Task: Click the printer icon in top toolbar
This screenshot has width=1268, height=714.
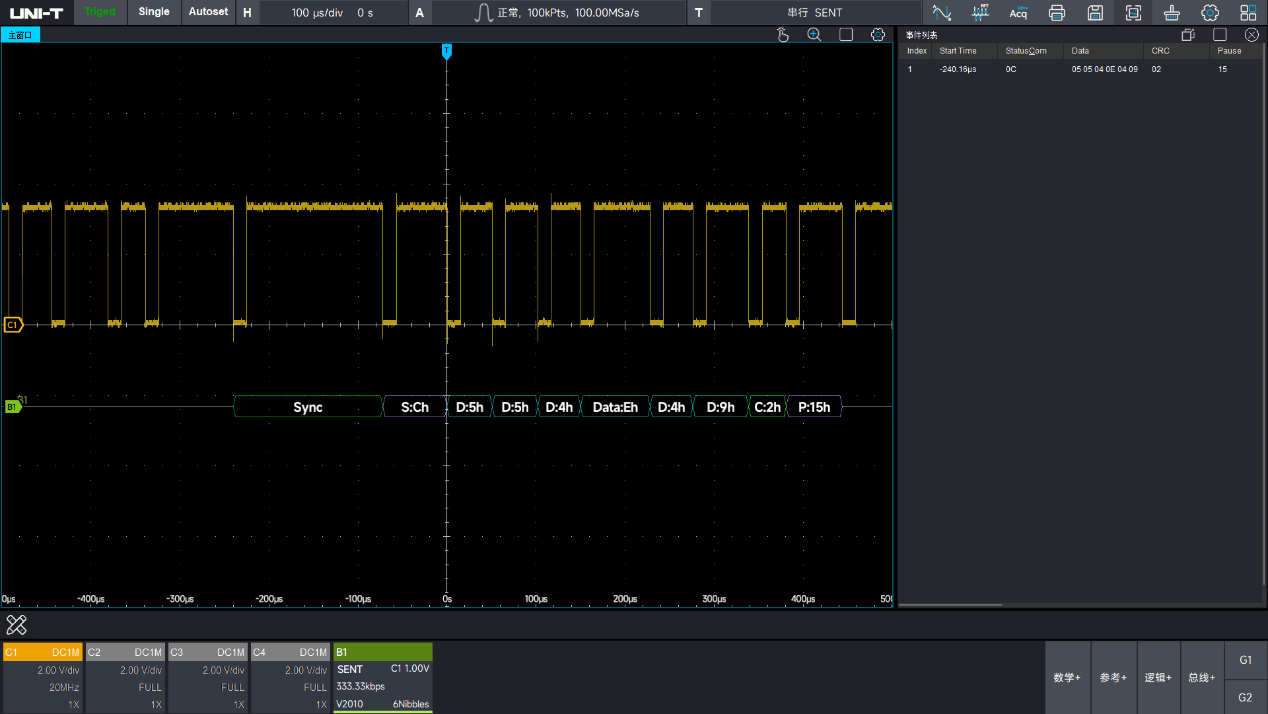Action: point(1057,13)
